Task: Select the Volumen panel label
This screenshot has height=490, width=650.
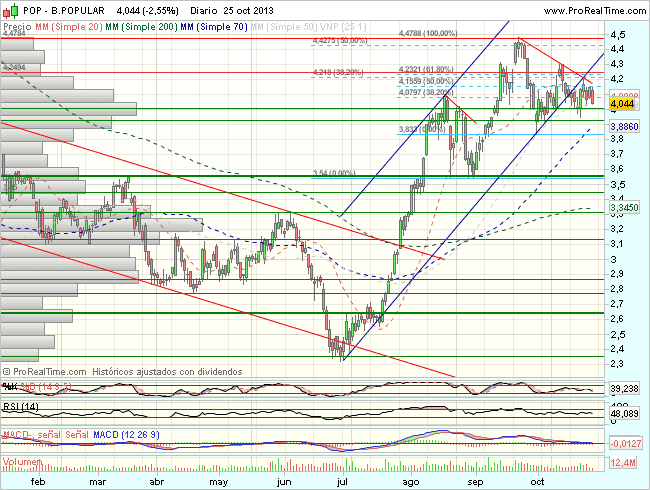Action: (x=22, y=461)
